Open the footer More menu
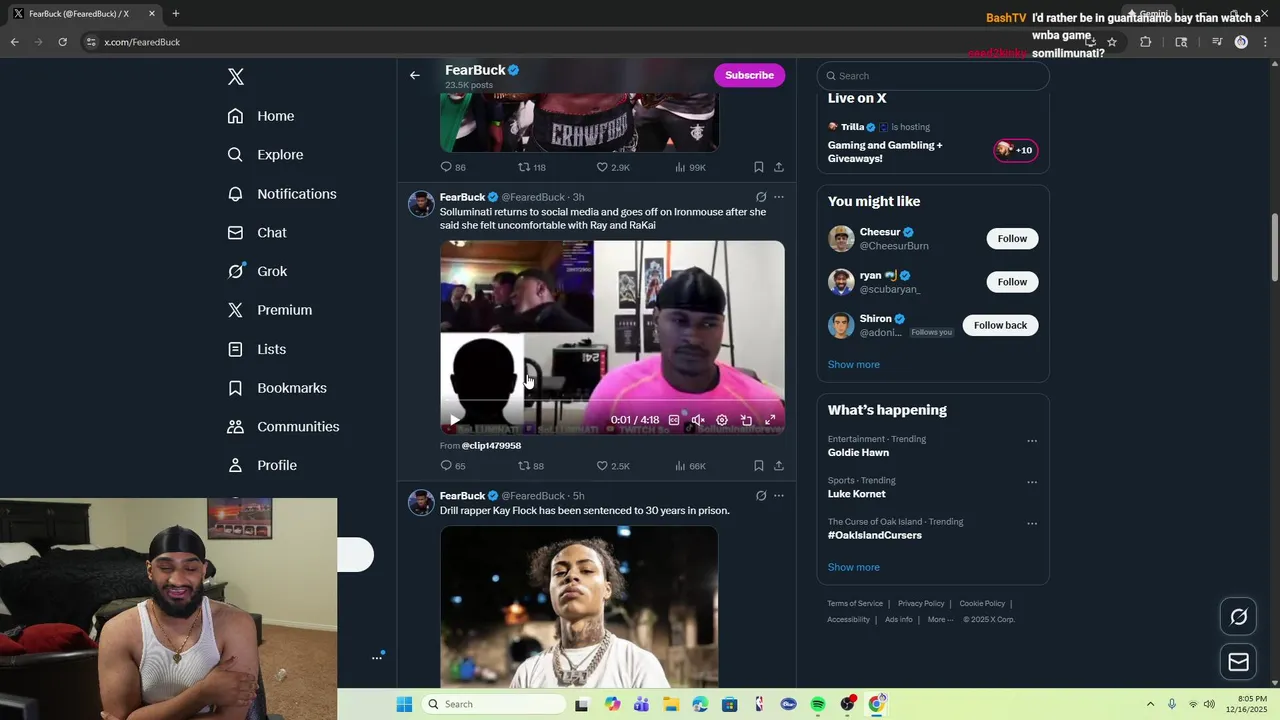Screen dimensions: 1280x720 (x=940, y=620)
